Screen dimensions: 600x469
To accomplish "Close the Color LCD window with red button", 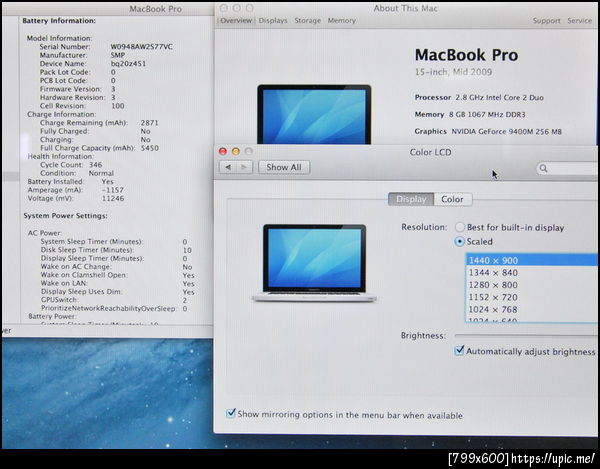I will 223,151.
